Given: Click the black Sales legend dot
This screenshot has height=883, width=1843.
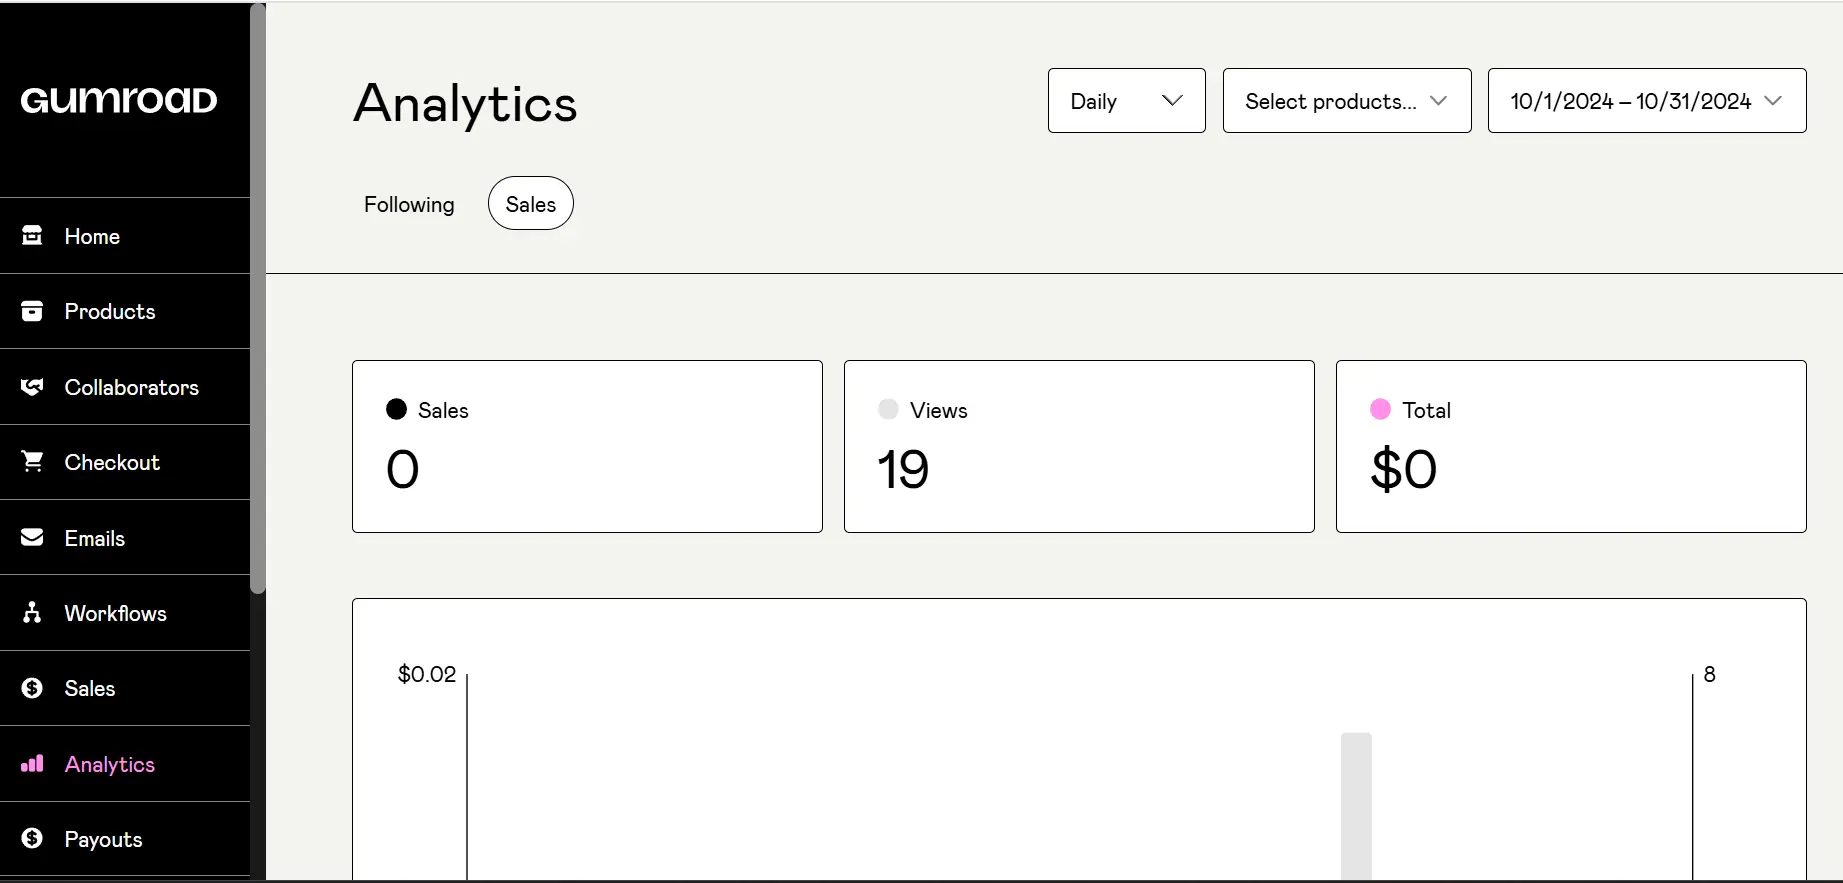Looking at the screenshot, I should coord(396,409).
